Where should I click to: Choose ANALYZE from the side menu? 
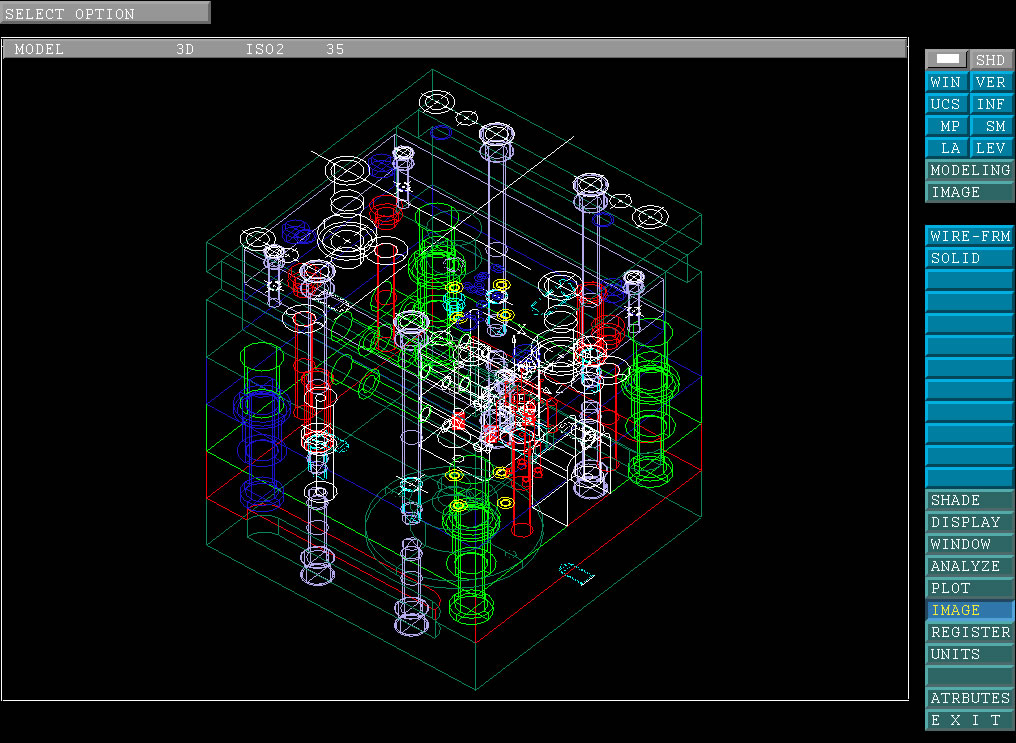click(969, 566)
